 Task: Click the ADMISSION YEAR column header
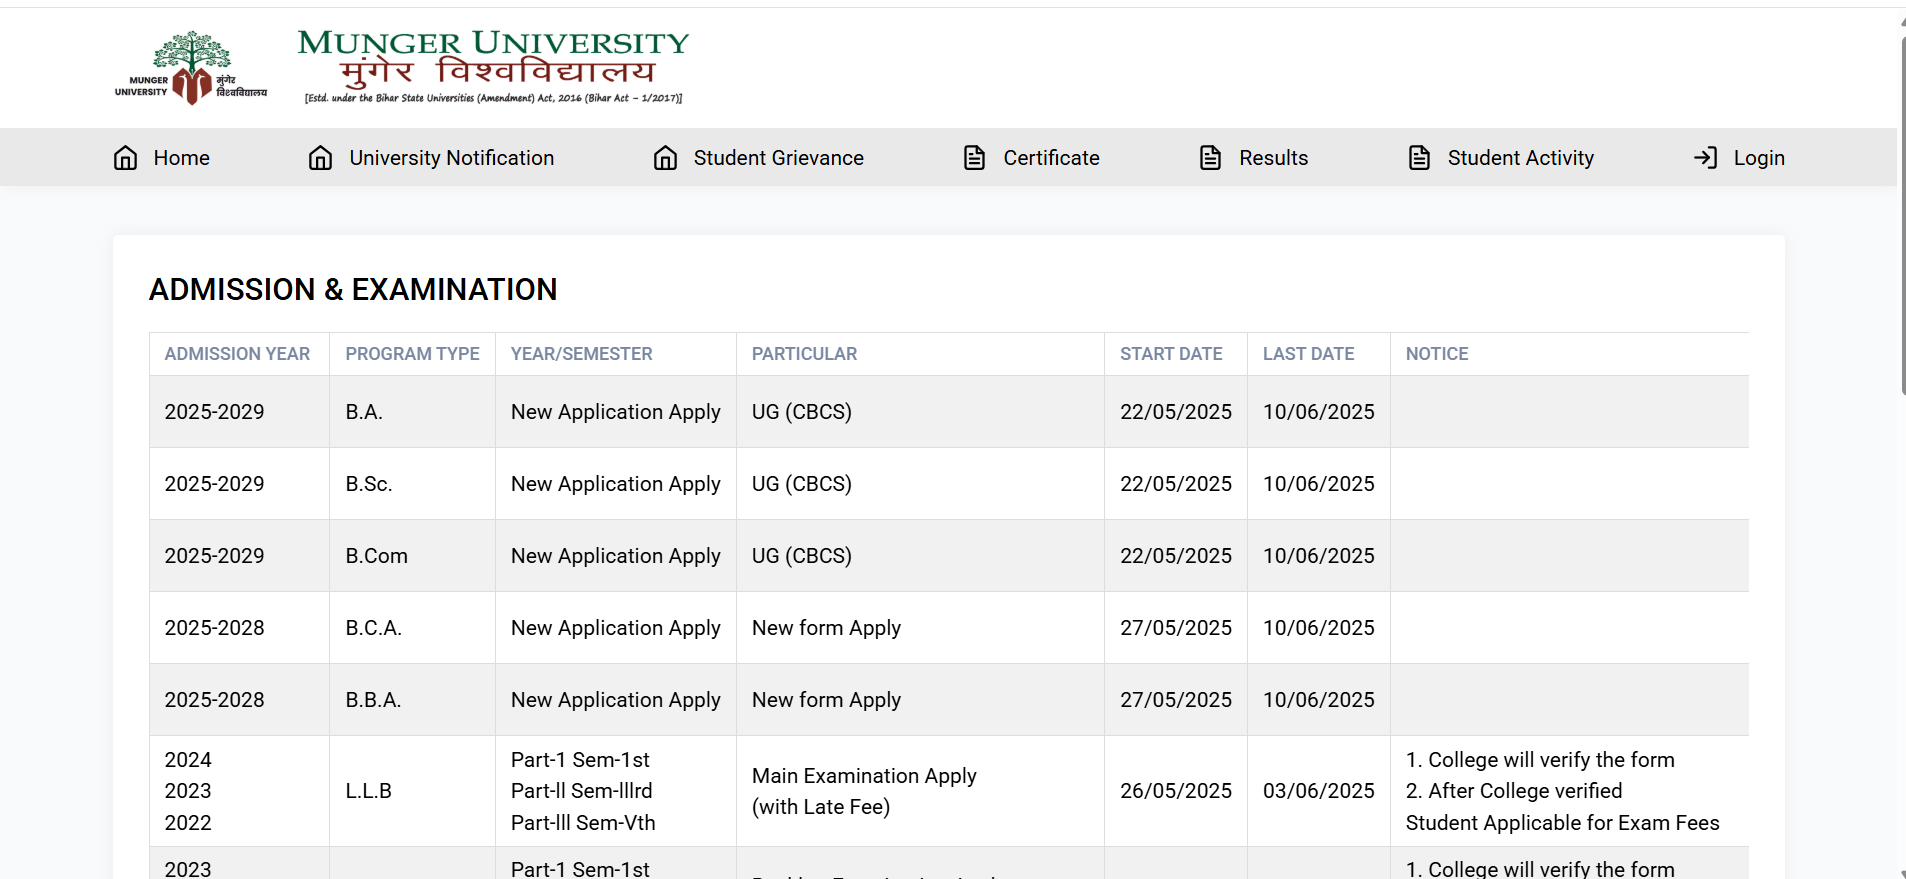tap(237, 354)
